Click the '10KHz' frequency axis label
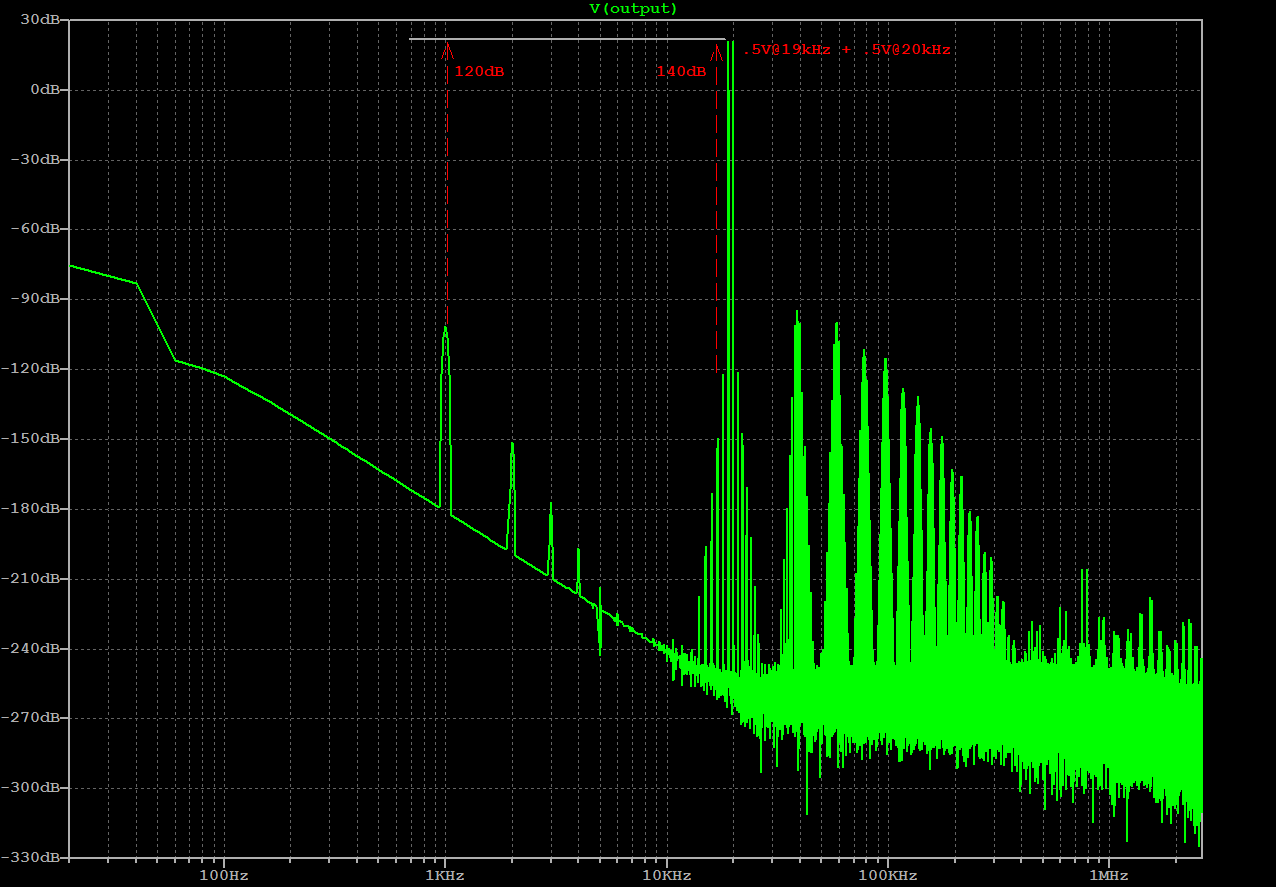Image resolution: width=1276 pixels, height=887 pixels. pyautogui.click(x=666, y=876)
